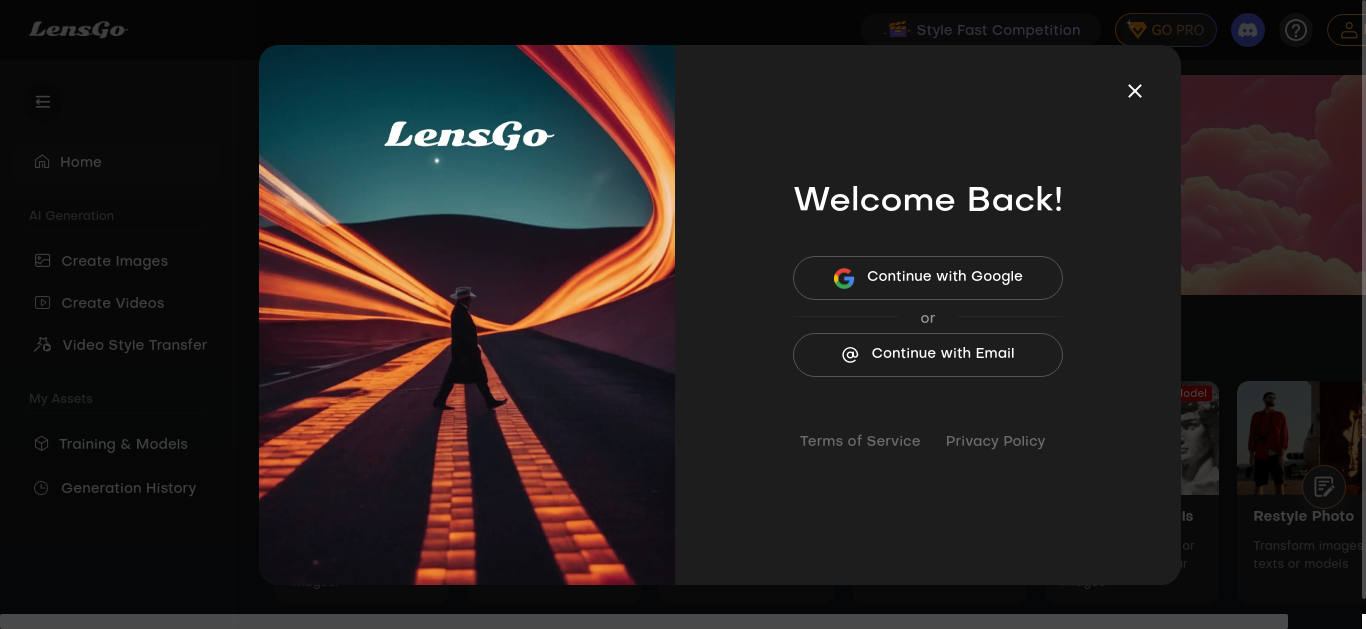Click the user profile icon

click(x=1347, y=30)
